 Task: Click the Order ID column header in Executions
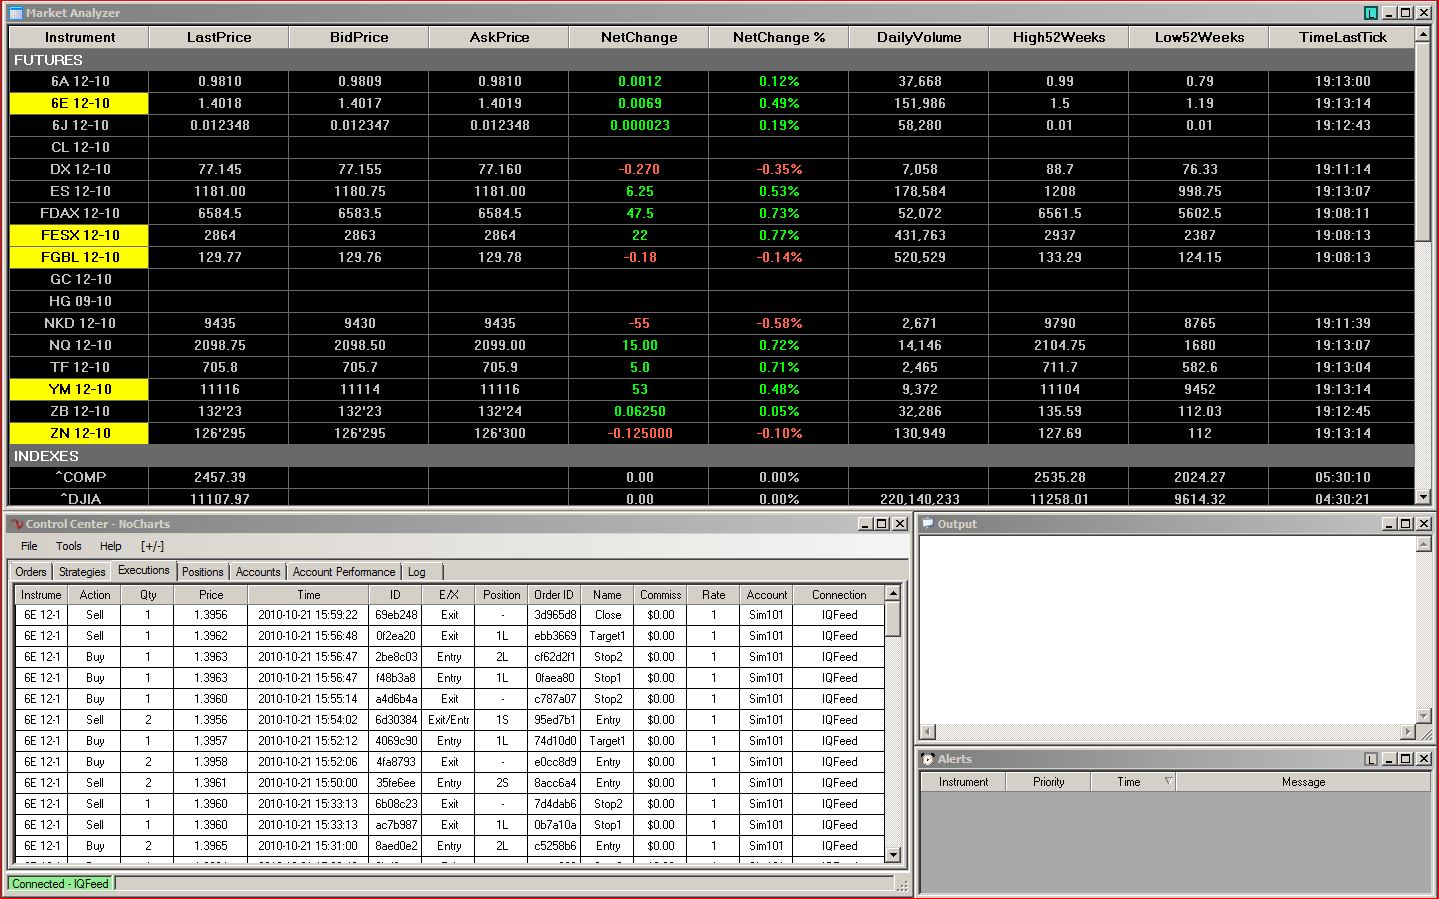pos(554,594)
